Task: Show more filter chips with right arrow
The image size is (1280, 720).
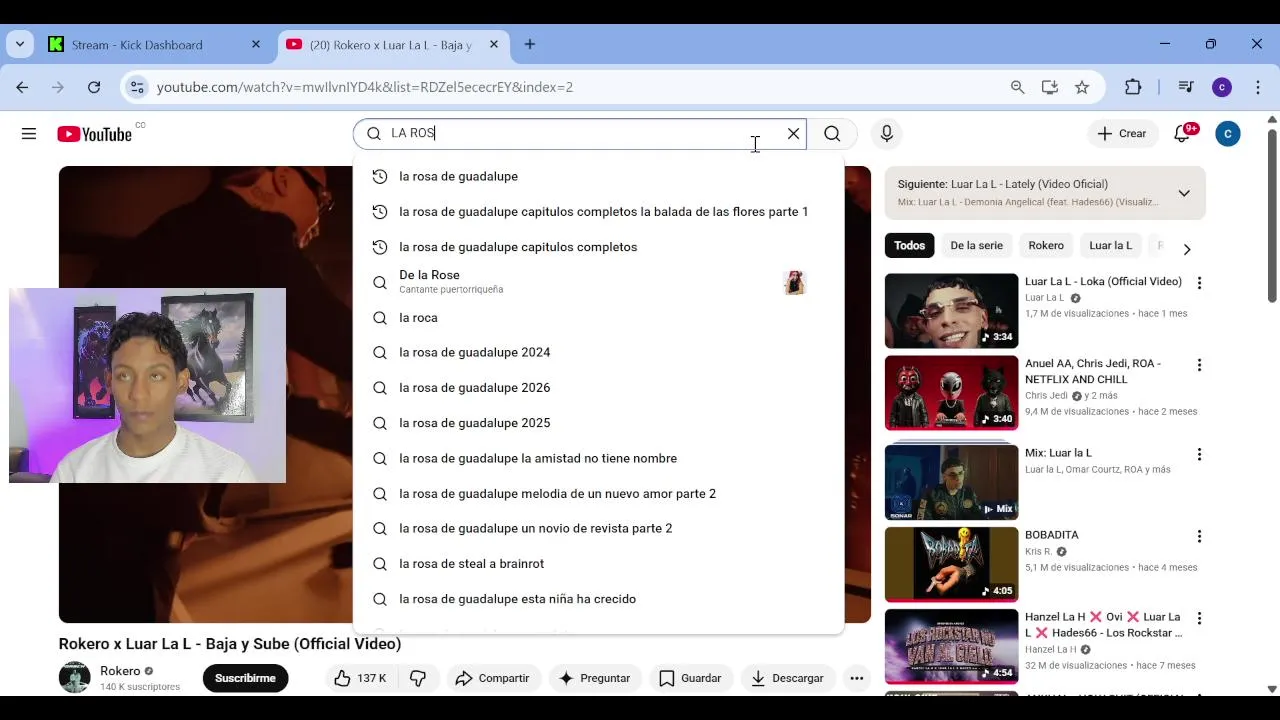Action: pyautogui.click(x=1187, y=249)
